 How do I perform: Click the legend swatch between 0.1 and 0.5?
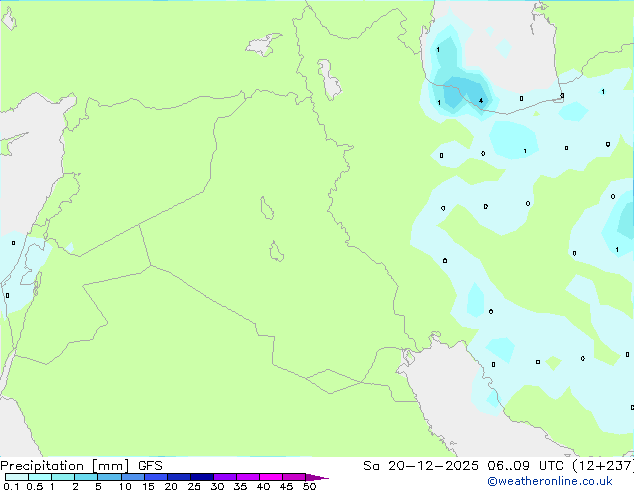tap(17, 477)
